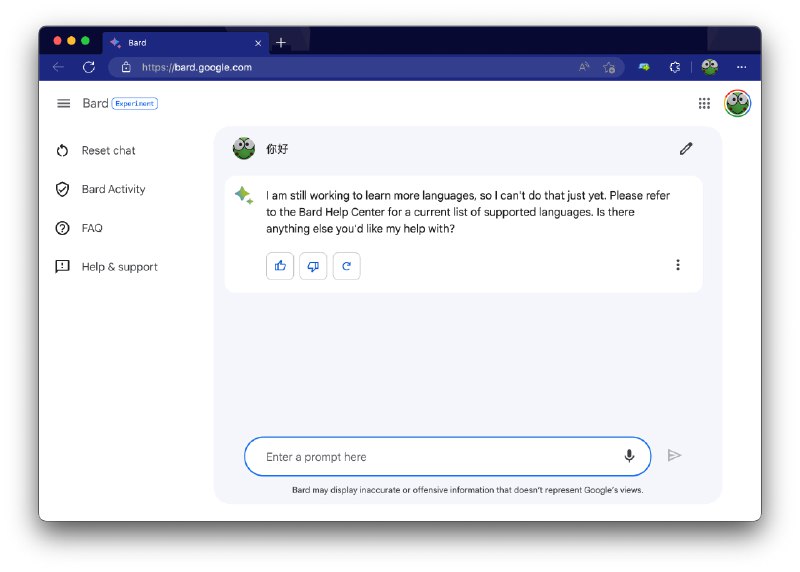Viewport: 800px width, 572px height.
Task: Click the thumbs up button on response
Action: pyautogui.click(x=280, y=266)
